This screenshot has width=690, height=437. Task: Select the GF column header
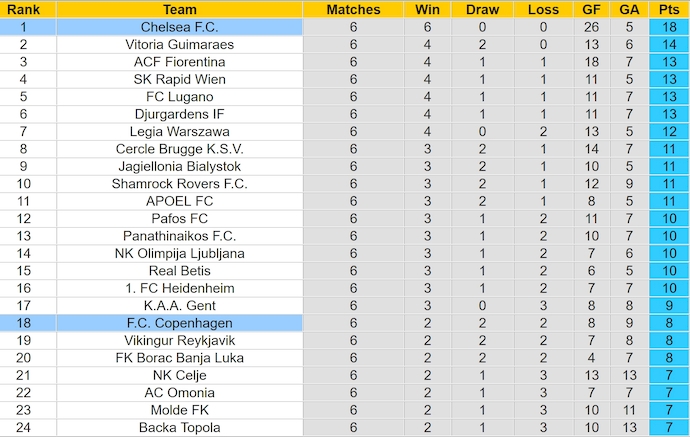[592, 9]
